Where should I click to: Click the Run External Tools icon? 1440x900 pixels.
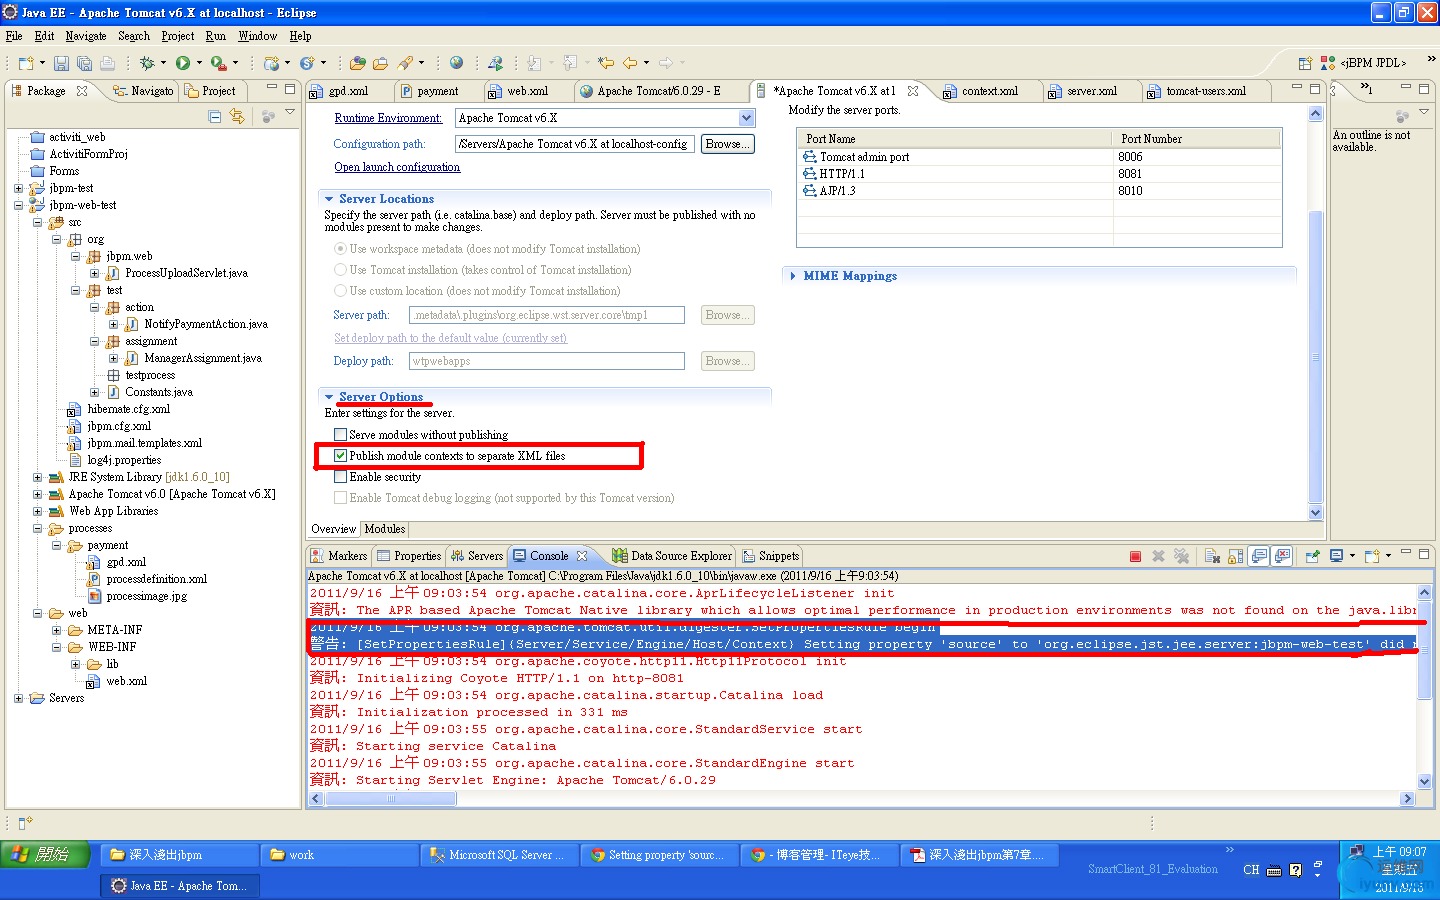point(218,63)
